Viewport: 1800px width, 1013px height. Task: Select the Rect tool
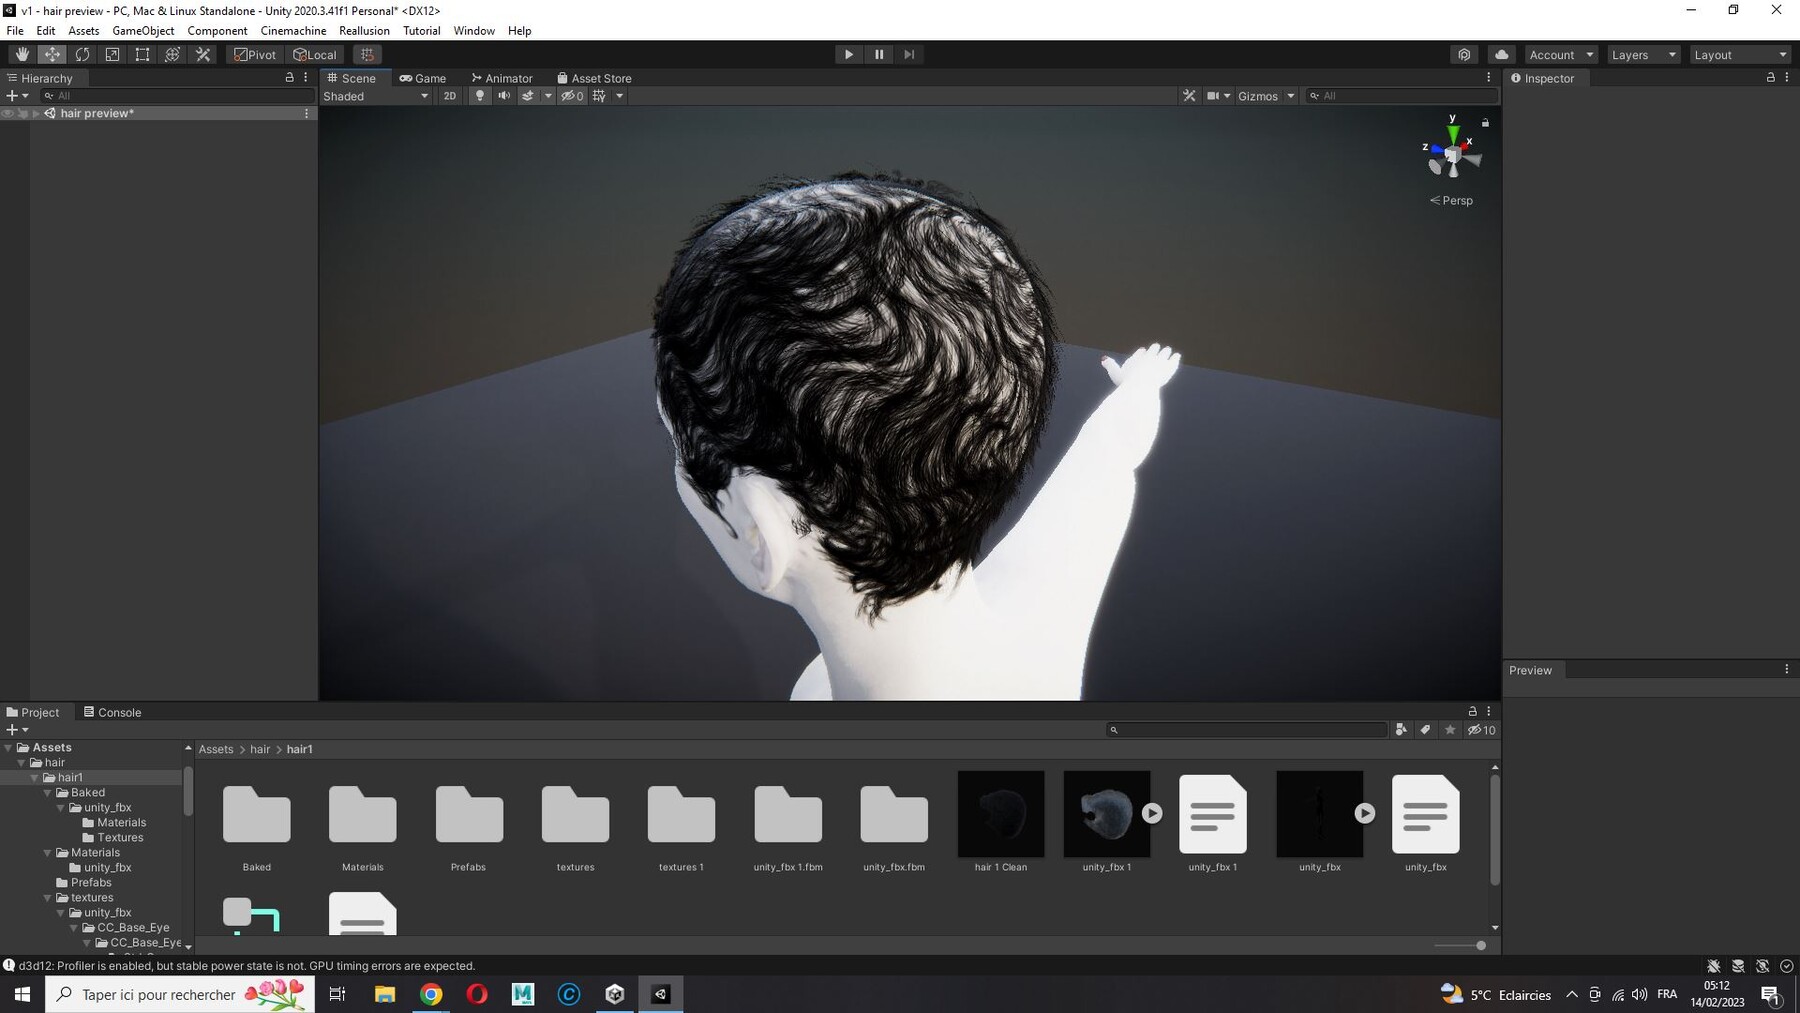click(x=142, y=55)
